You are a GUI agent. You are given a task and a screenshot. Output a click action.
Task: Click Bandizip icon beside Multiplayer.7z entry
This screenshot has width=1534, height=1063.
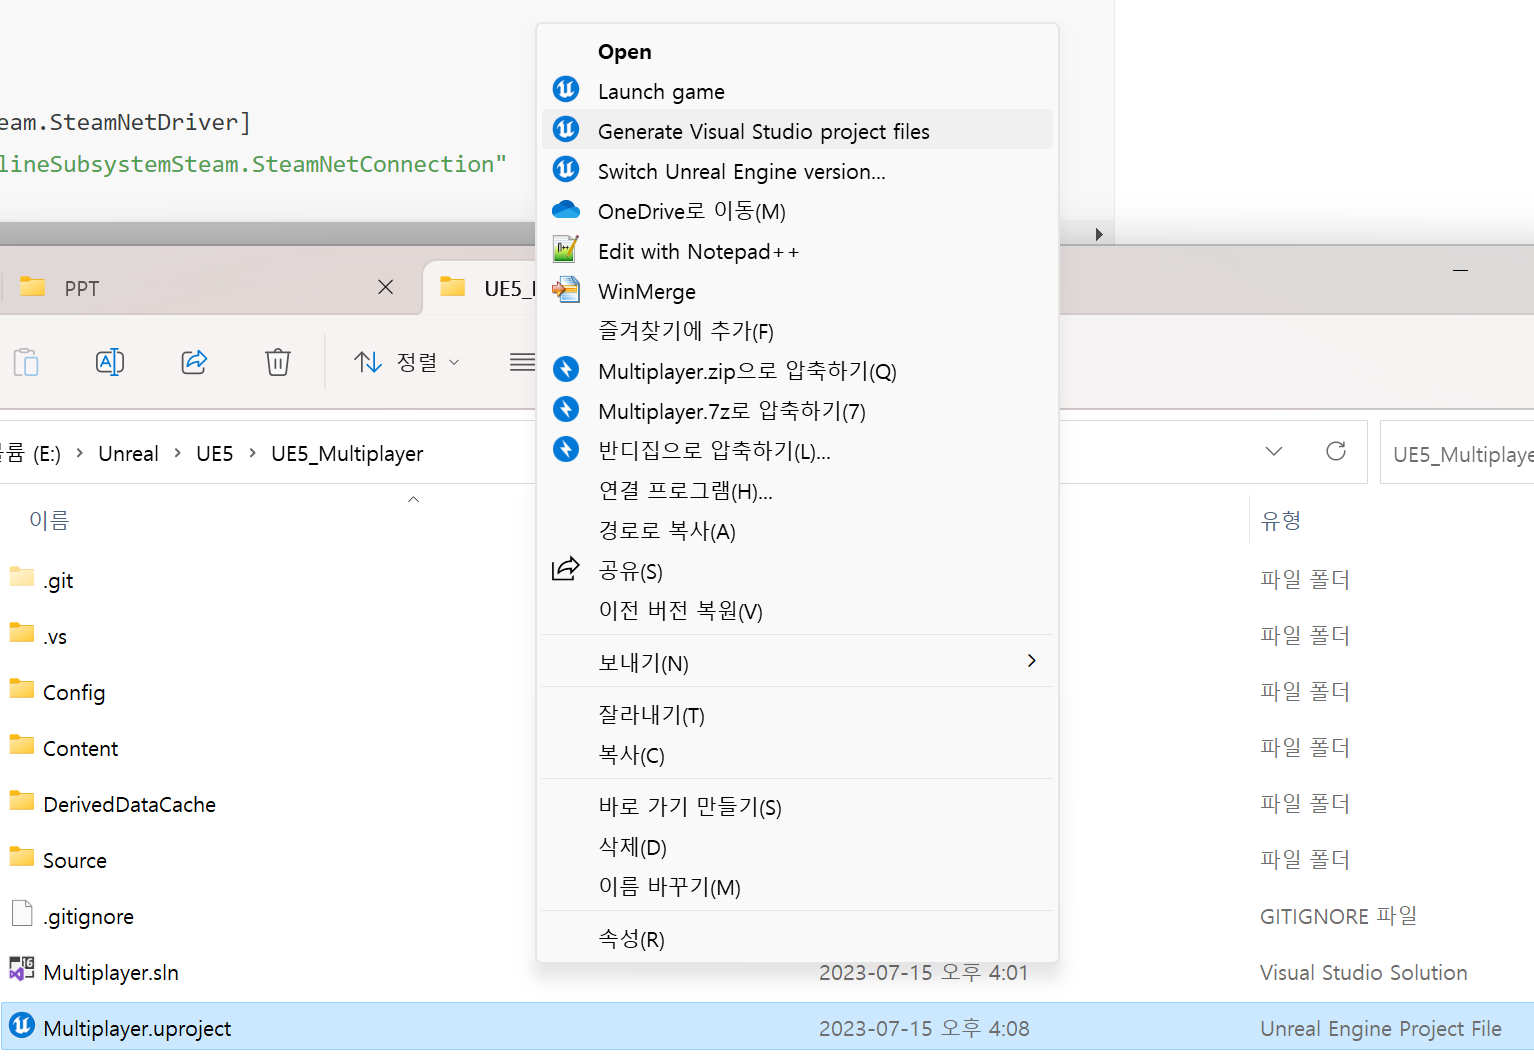[566, 410]
